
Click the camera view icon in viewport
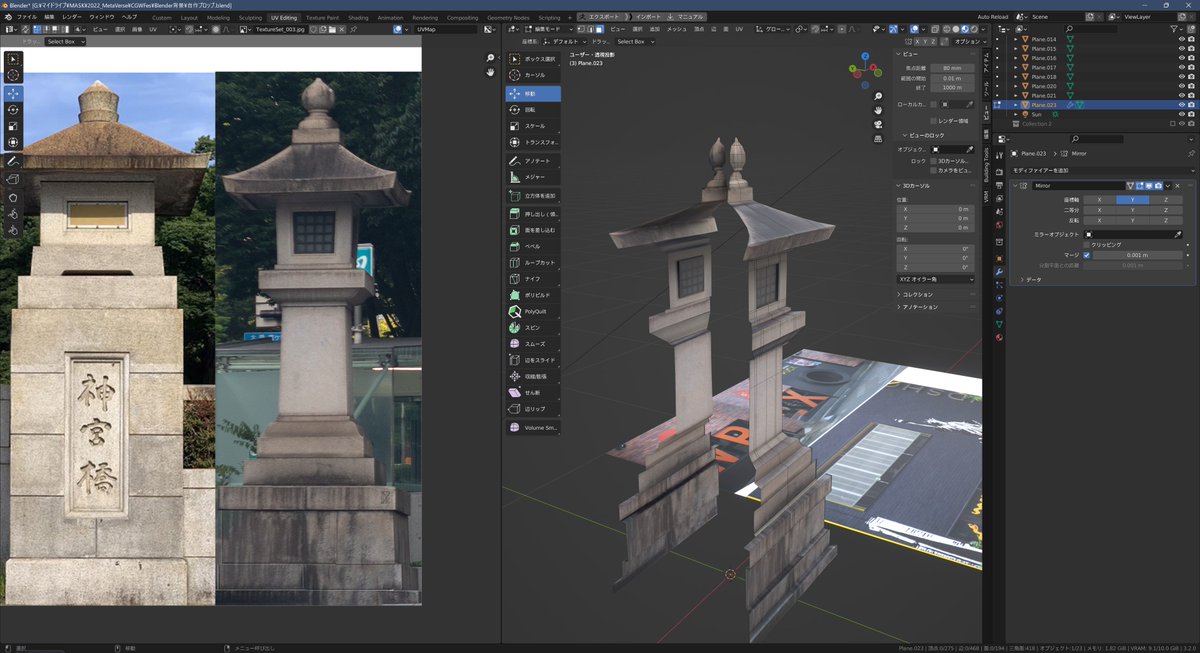click(877, 125)
